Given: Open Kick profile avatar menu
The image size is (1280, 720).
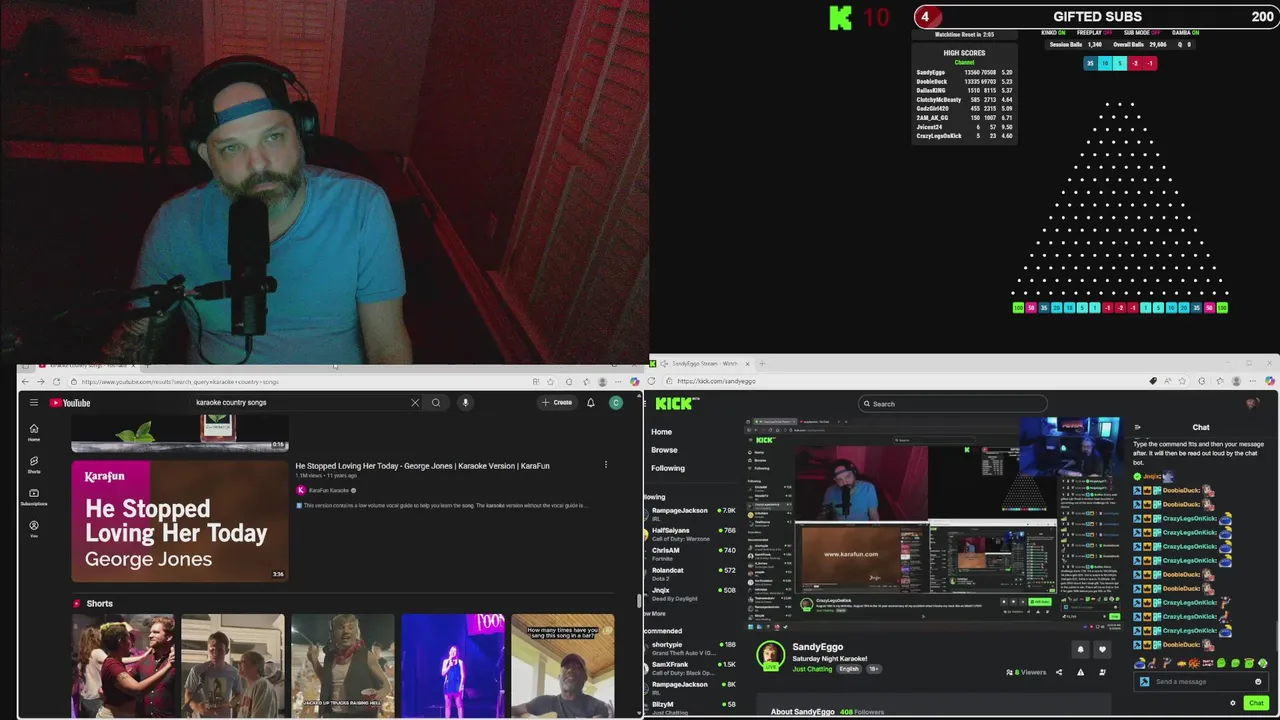Looking at the screenshot, I should coord(1252,404).
